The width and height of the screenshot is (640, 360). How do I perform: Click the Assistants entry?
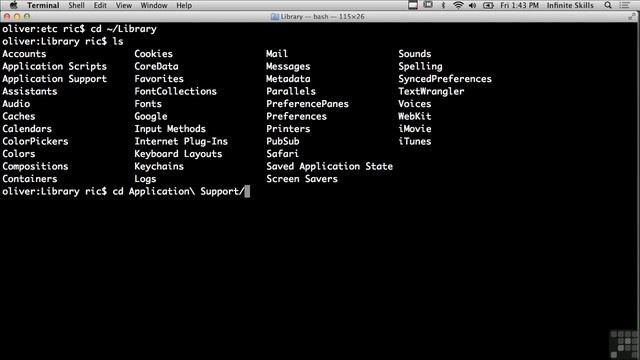pyautogui.click(x=30, y=91)
